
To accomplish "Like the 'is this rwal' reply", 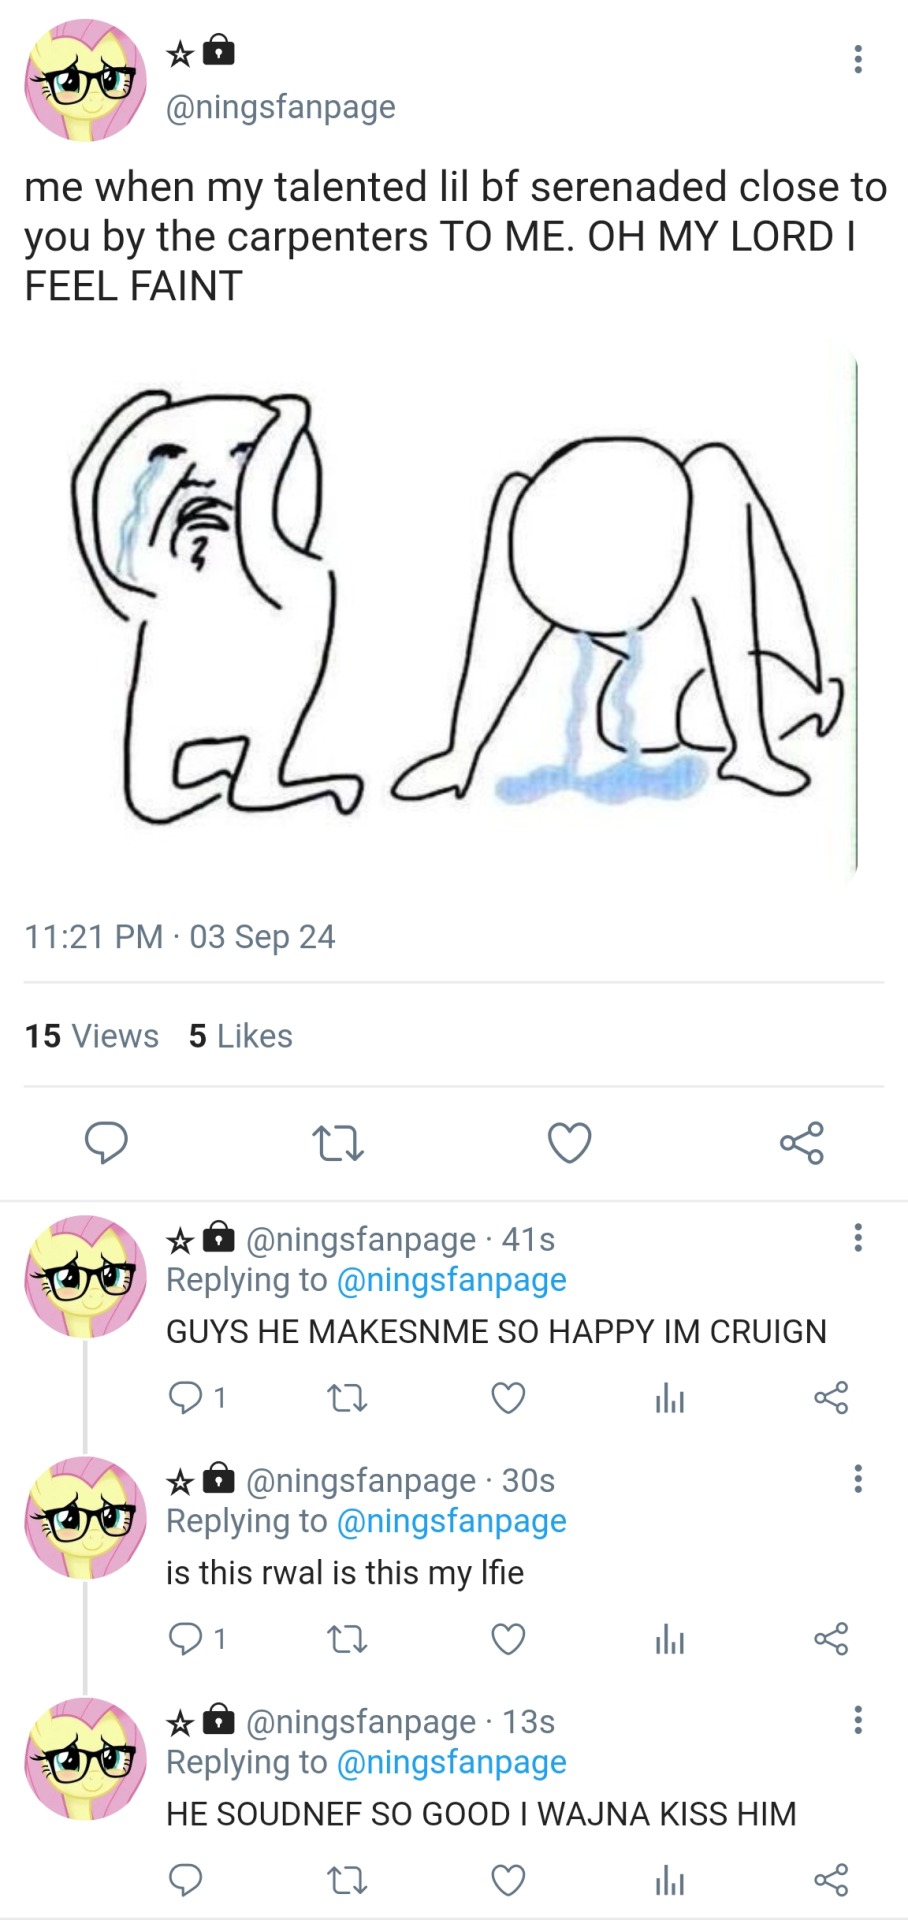I will point(508,1638).
